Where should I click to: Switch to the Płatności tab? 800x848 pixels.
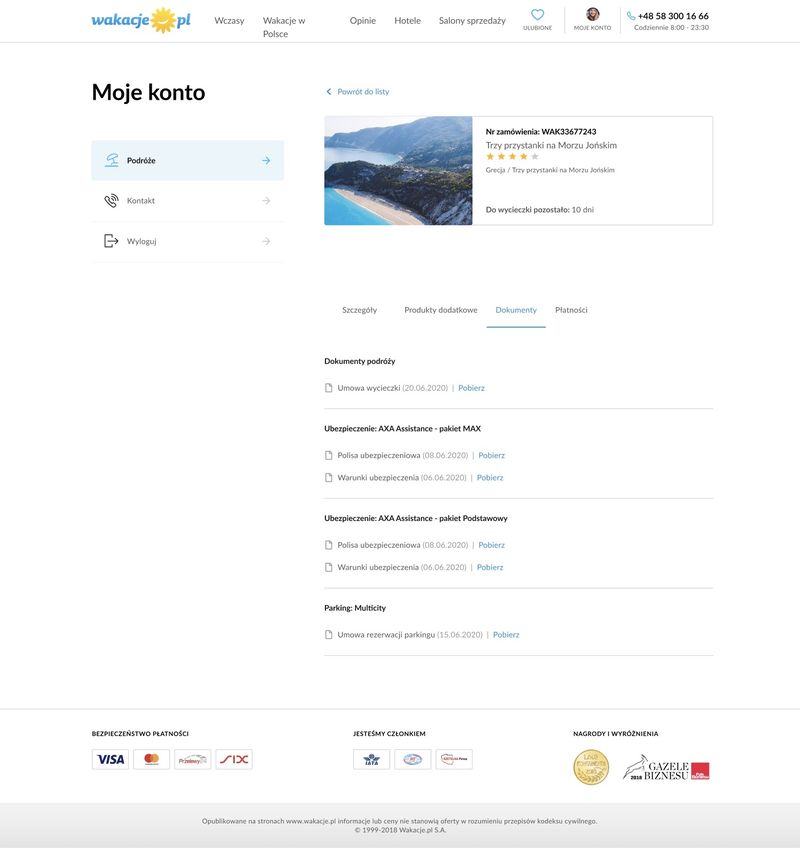click(571, 310)
